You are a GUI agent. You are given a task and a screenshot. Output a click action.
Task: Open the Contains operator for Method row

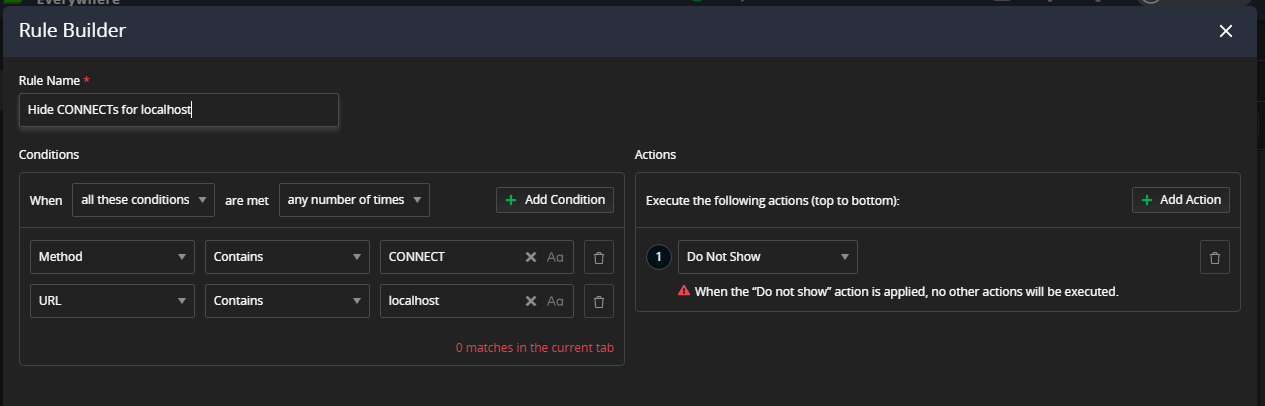point(287,257)
